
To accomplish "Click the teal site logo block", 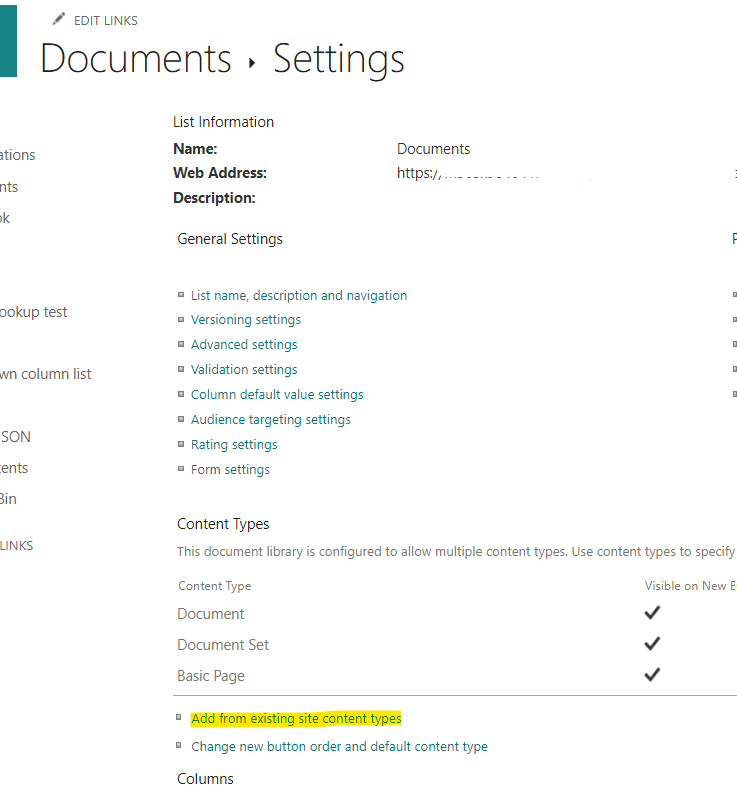I will (8, 41).
